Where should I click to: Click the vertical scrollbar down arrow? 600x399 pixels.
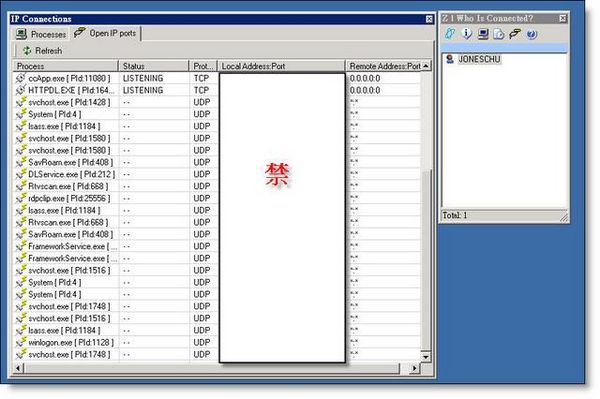[426, 357]
